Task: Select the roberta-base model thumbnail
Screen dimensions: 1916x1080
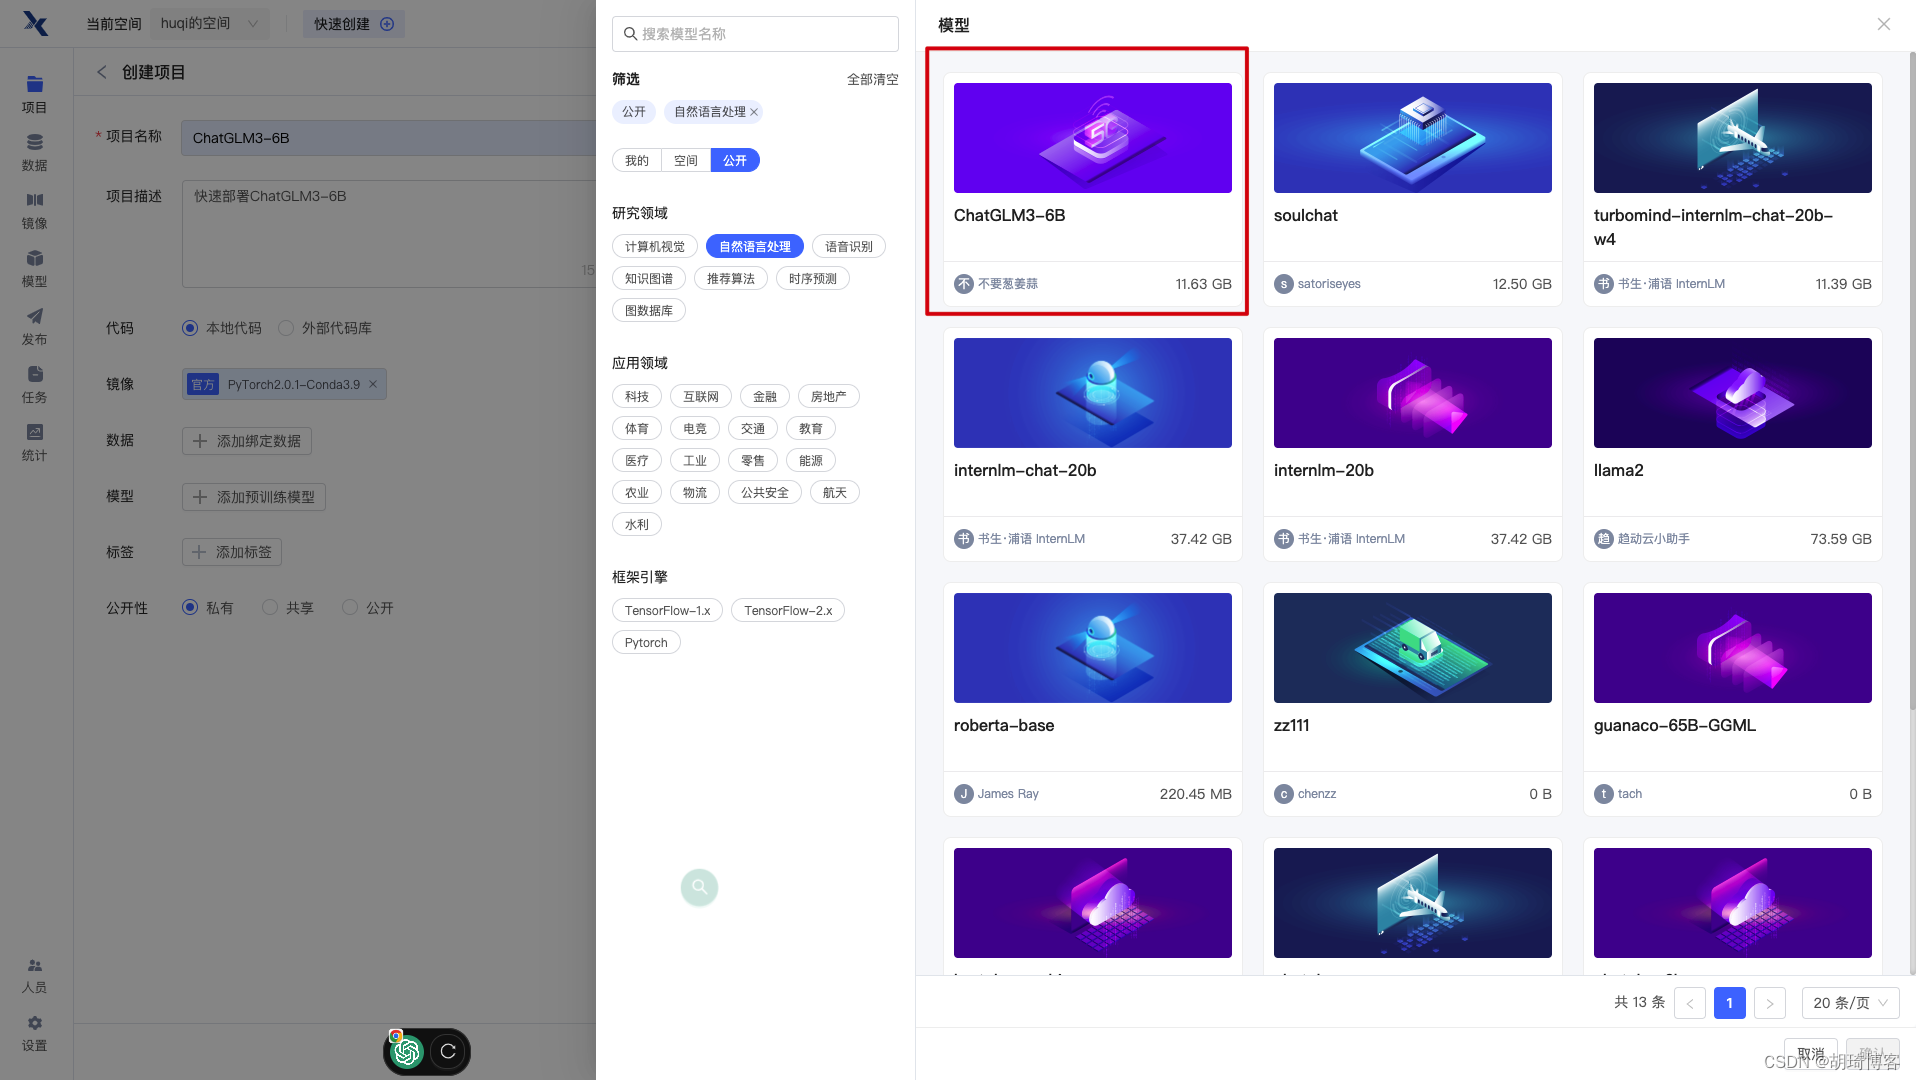Action: [1093, 648]
